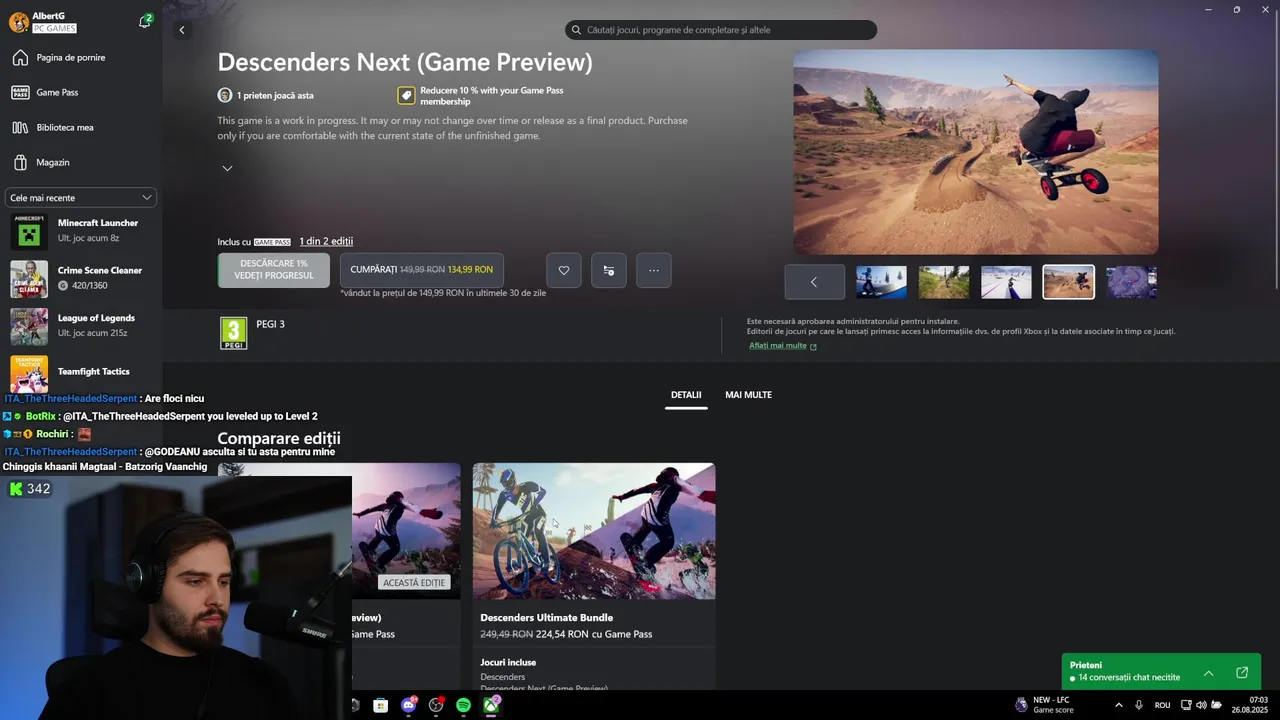Click the ROU language indicator
The height and width of the screenshot is (720, 1280).
[x=1162, y=705]
